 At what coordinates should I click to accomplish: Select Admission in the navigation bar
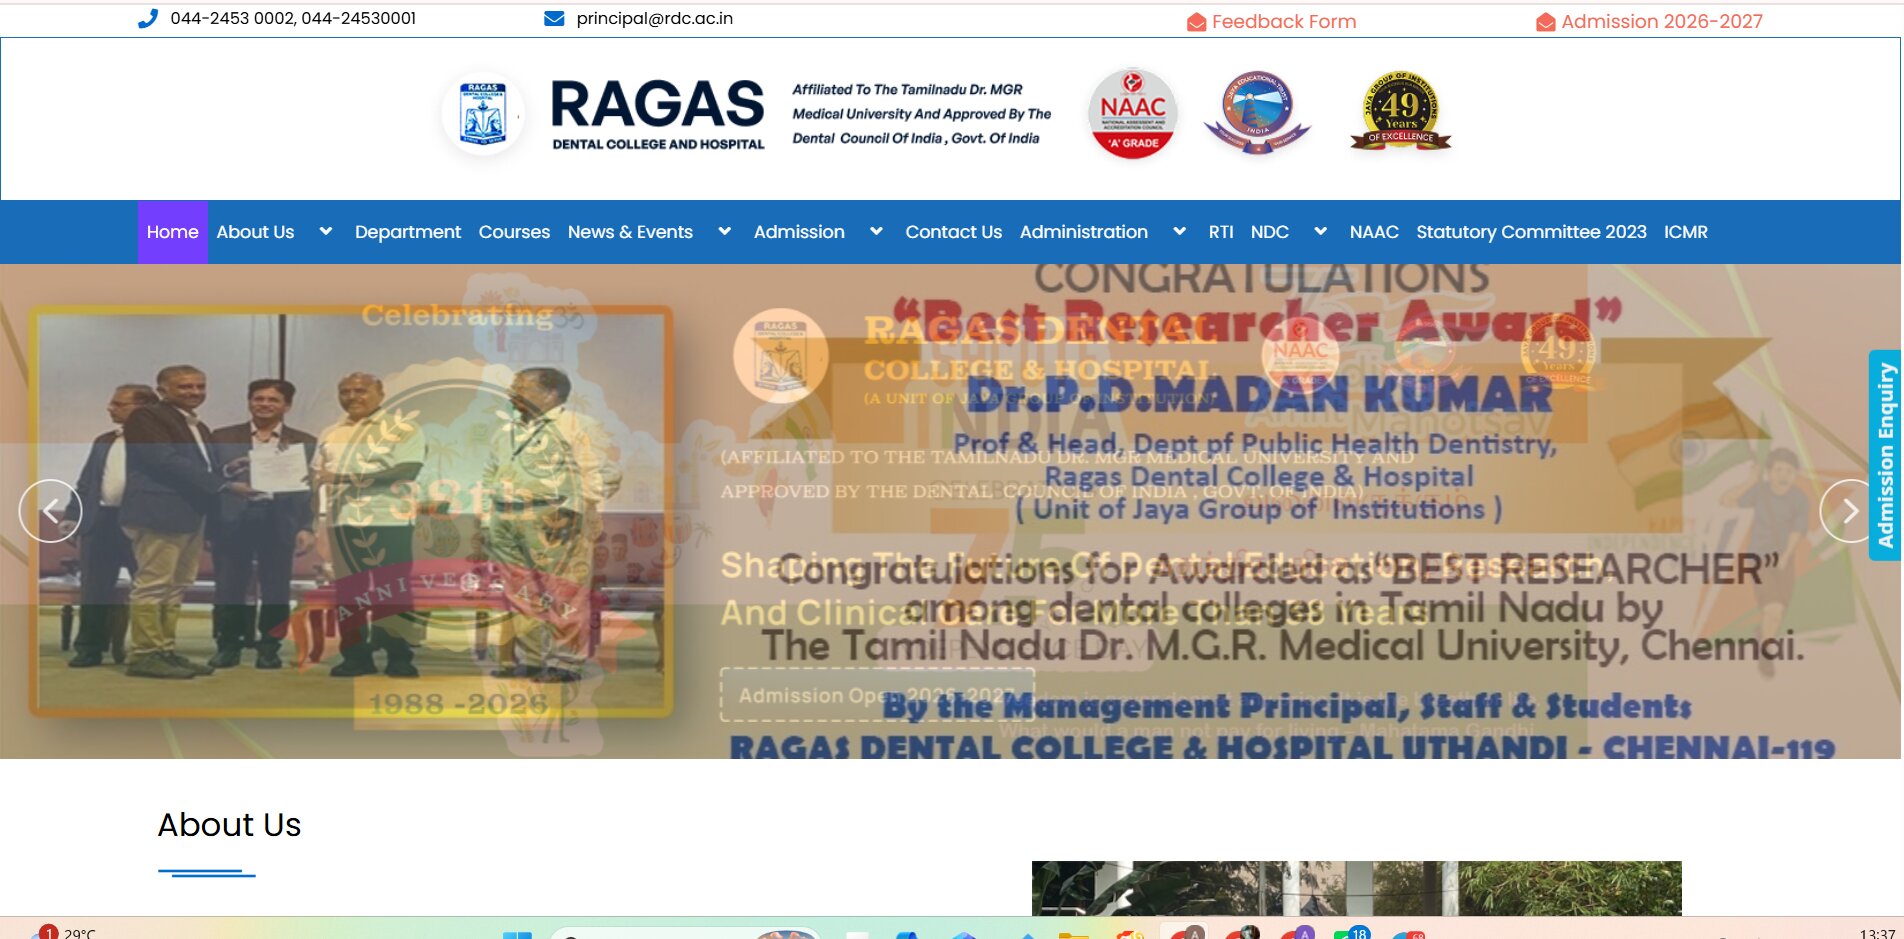coord(799,232)
